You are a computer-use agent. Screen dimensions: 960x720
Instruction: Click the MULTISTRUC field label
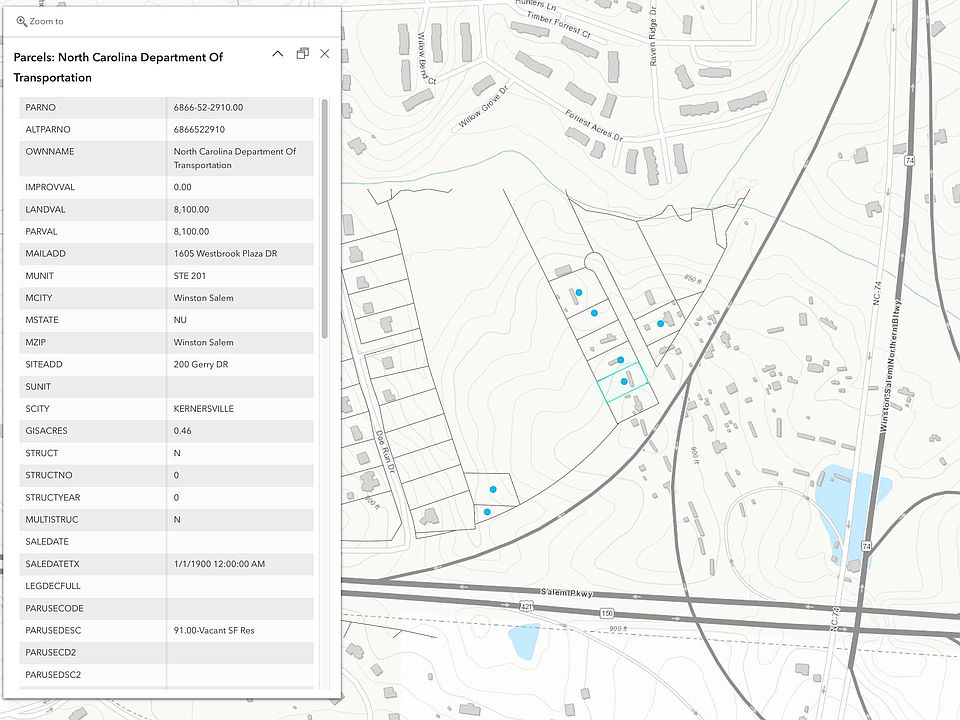[x=52, y=519]
